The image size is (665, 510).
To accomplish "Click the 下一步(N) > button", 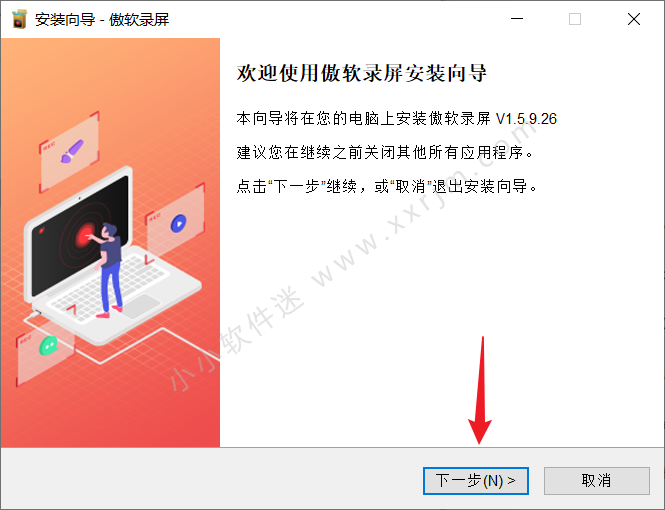I will 475,481.
